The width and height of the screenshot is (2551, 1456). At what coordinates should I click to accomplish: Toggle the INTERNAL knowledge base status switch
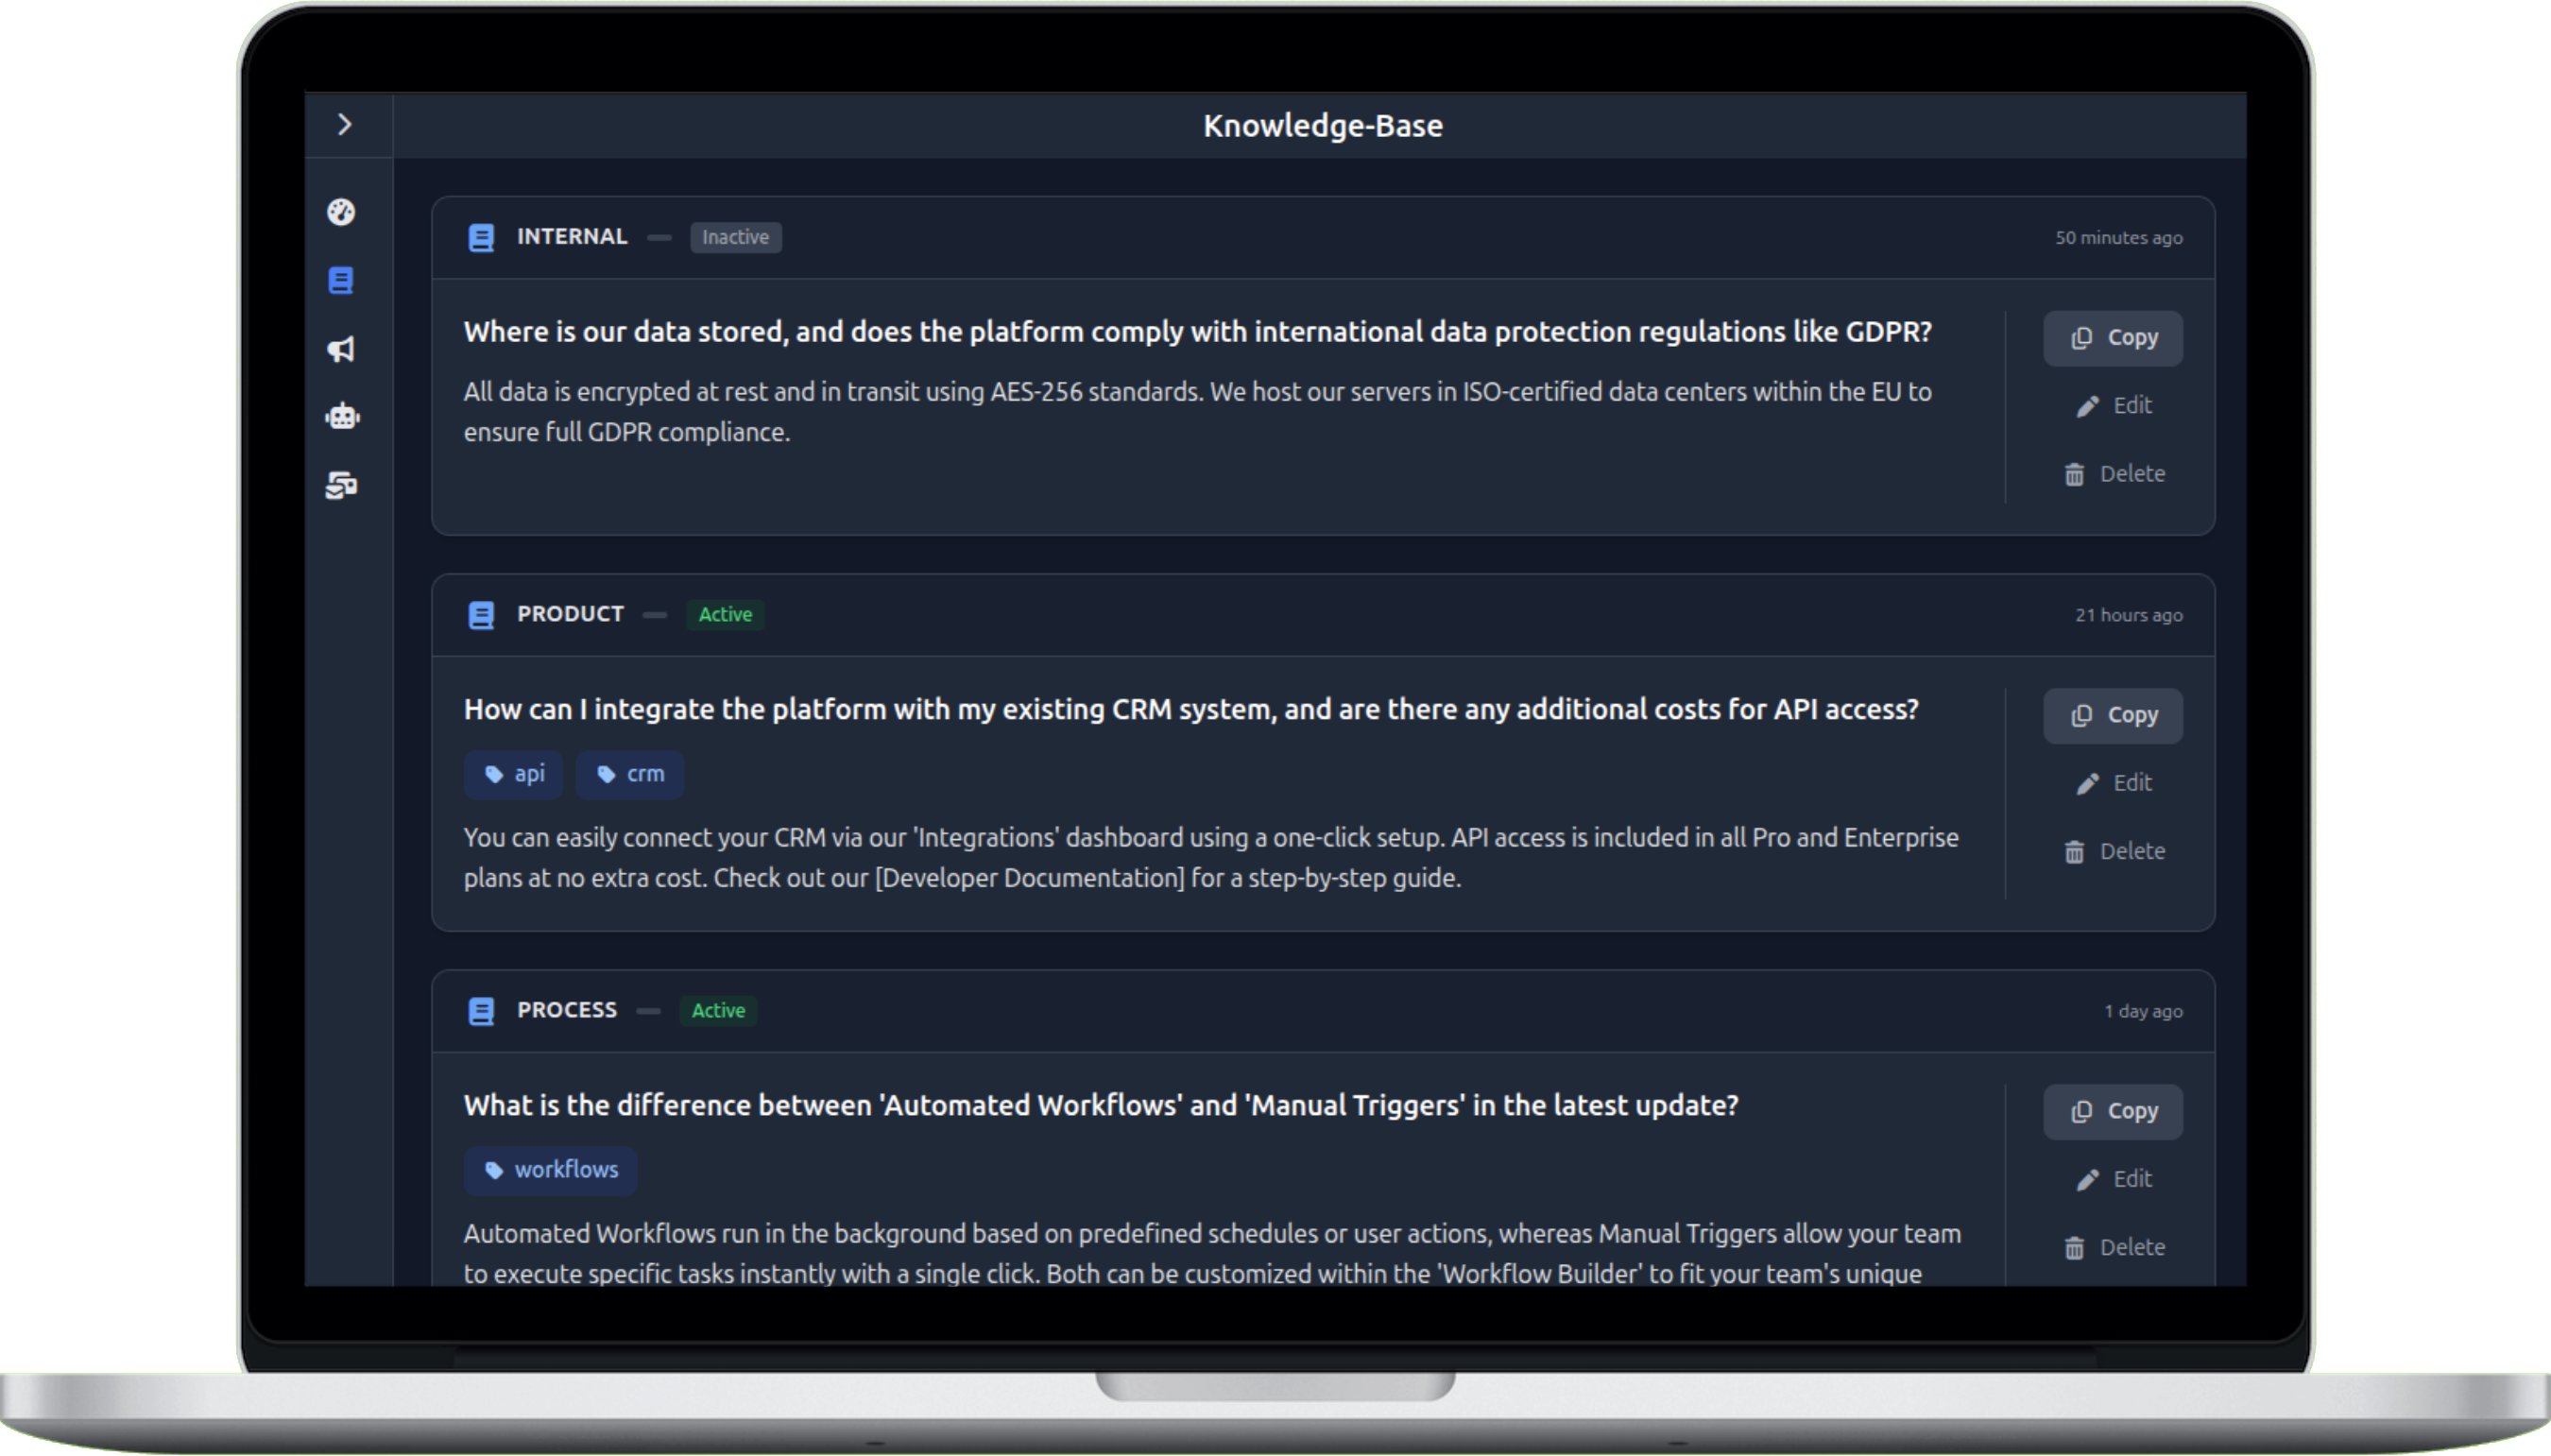tap(661, 237)
